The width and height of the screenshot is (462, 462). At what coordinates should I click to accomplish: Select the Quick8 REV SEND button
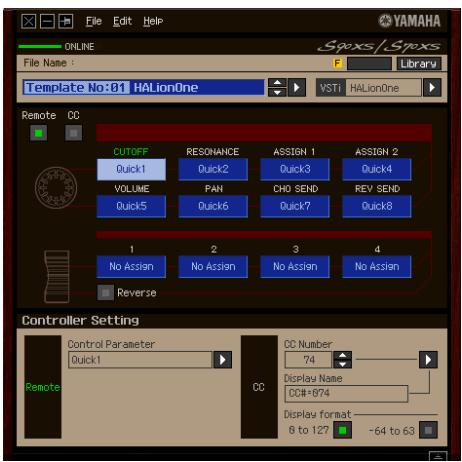[x=377, y=206]
